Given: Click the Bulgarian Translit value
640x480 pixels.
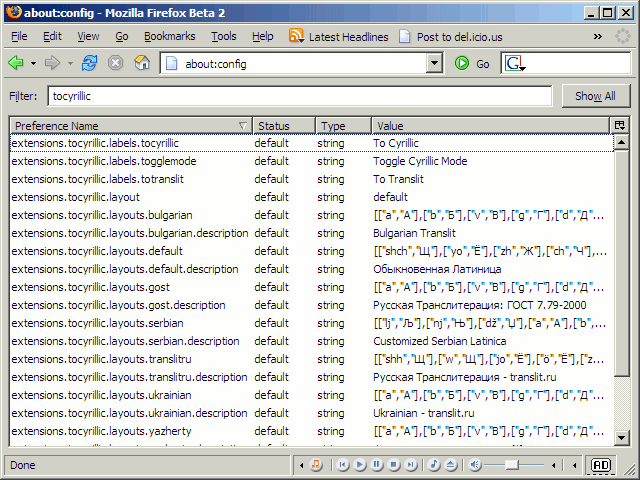Looking at the screenshot, I should click(414, 233).
